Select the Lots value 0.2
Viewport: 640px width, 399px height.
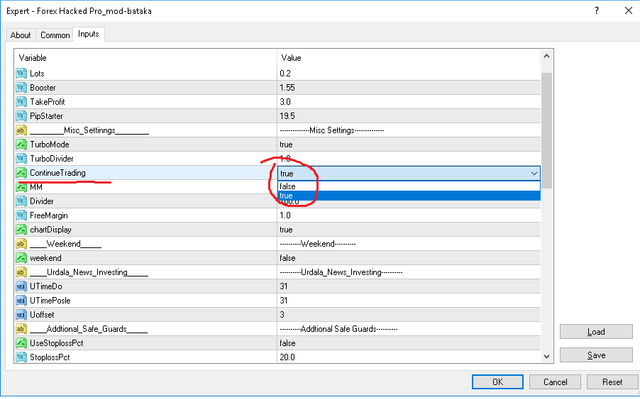(285, 73)
